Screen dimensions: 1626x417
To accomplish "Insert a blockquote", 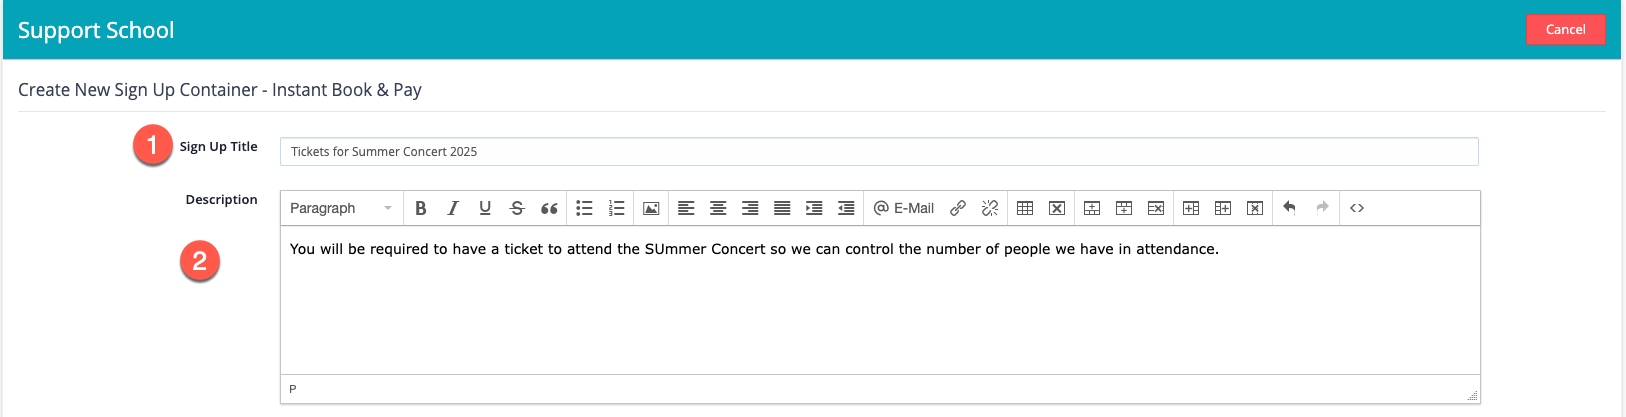I will coord(549,208).
